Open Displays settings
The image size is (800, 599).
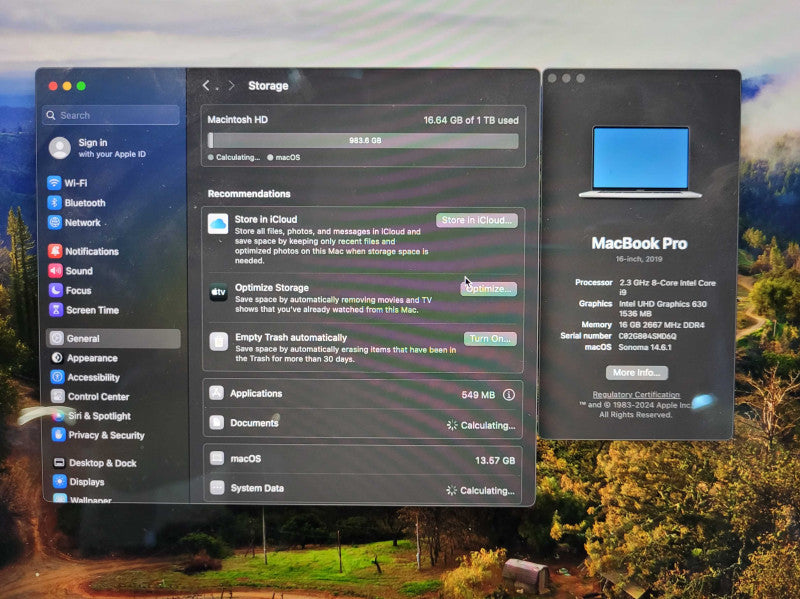point(79,482)
